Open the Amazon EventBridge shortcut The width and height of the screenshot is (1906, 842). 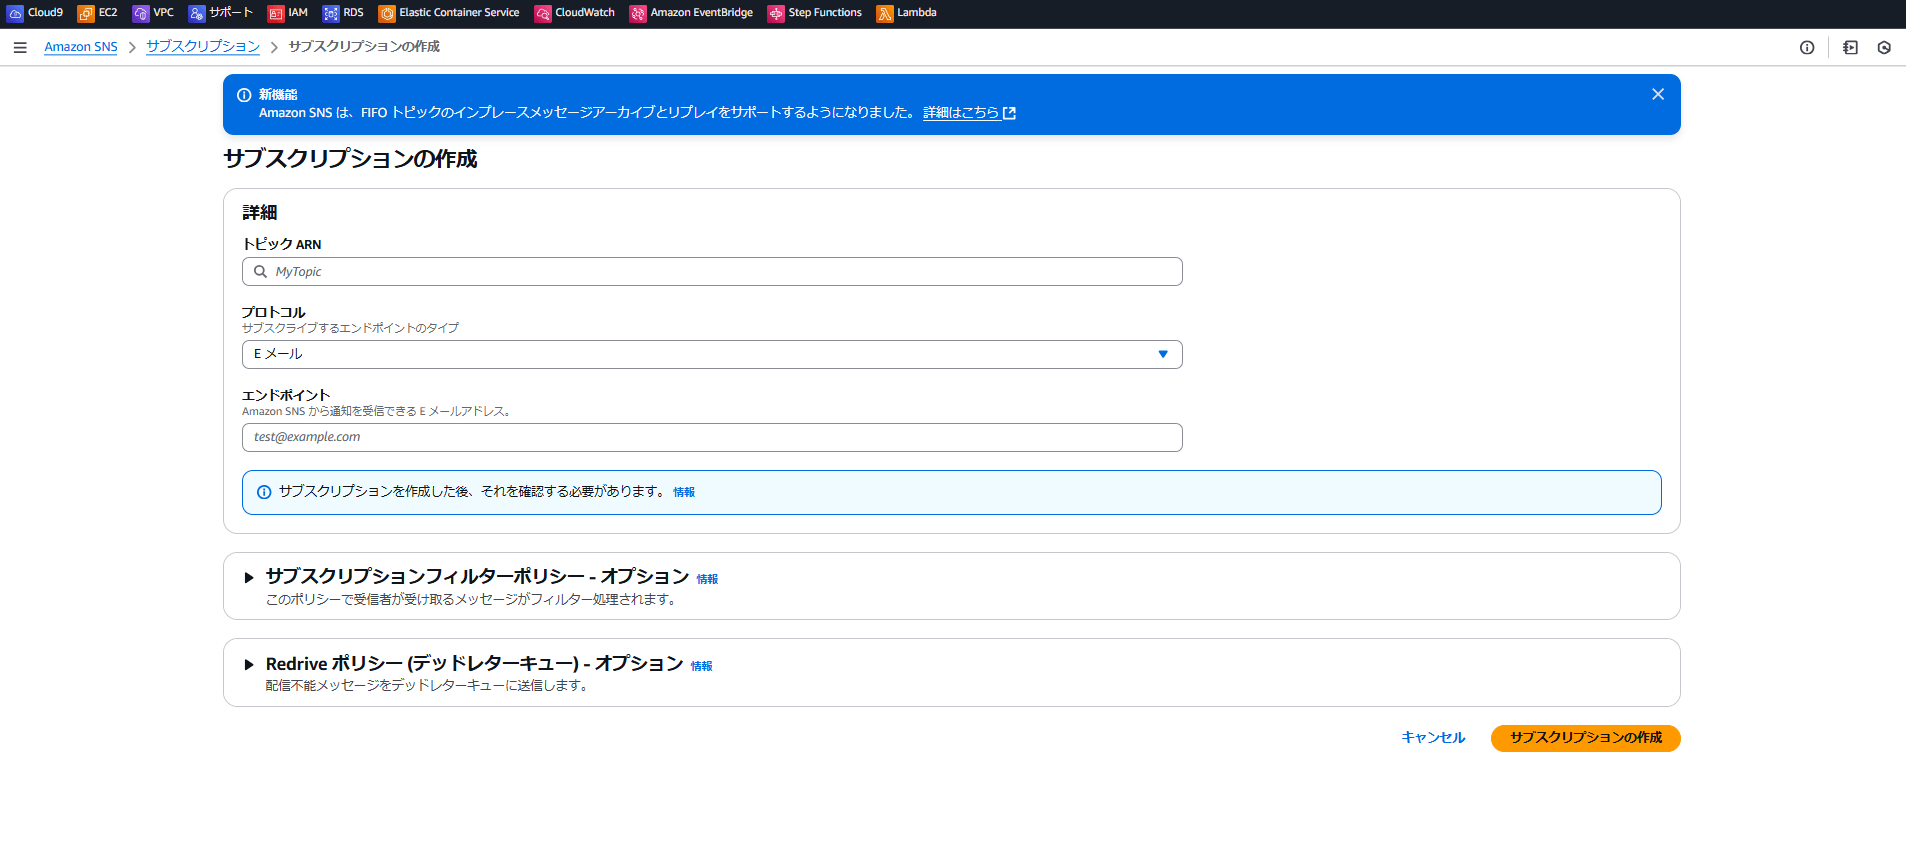click(x=691, y=13)
